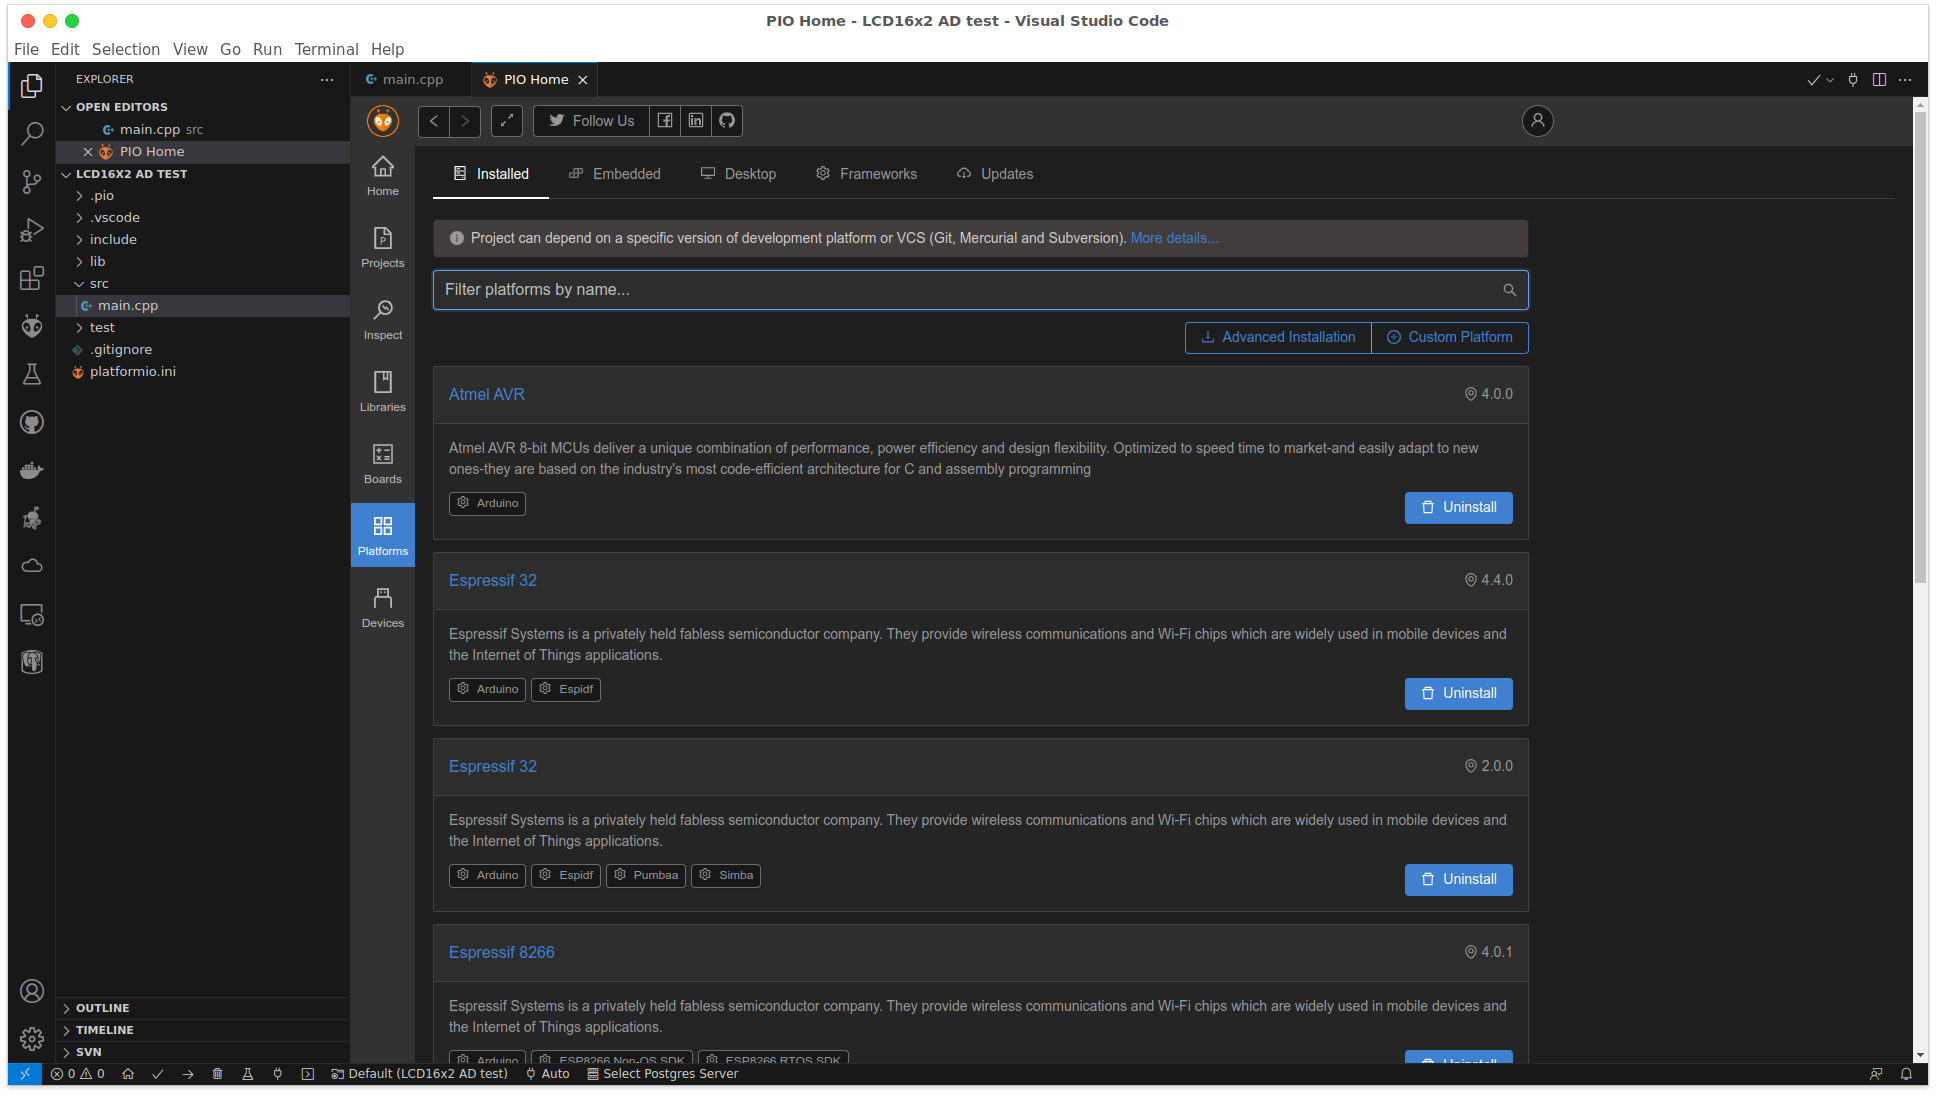Collapse the src folder
Image resolution: width=1936 pixels, height=1096 pixels.
pos(99,284)
